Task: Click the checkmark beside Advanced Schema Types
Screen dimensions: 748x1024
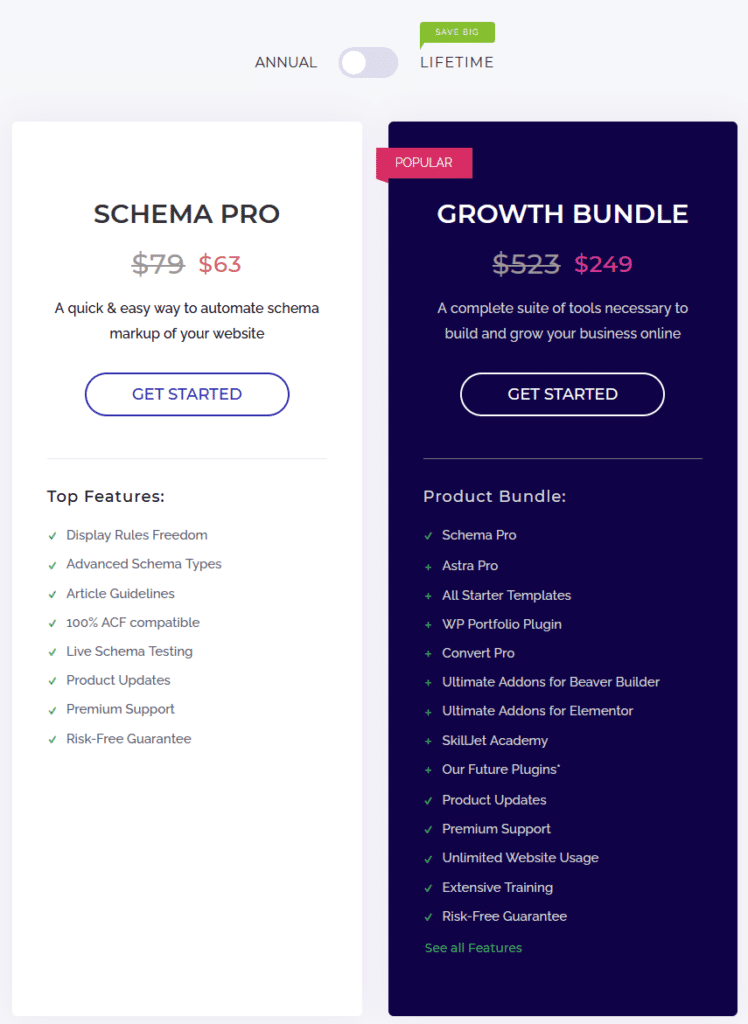Action: (x=51, y=564)
